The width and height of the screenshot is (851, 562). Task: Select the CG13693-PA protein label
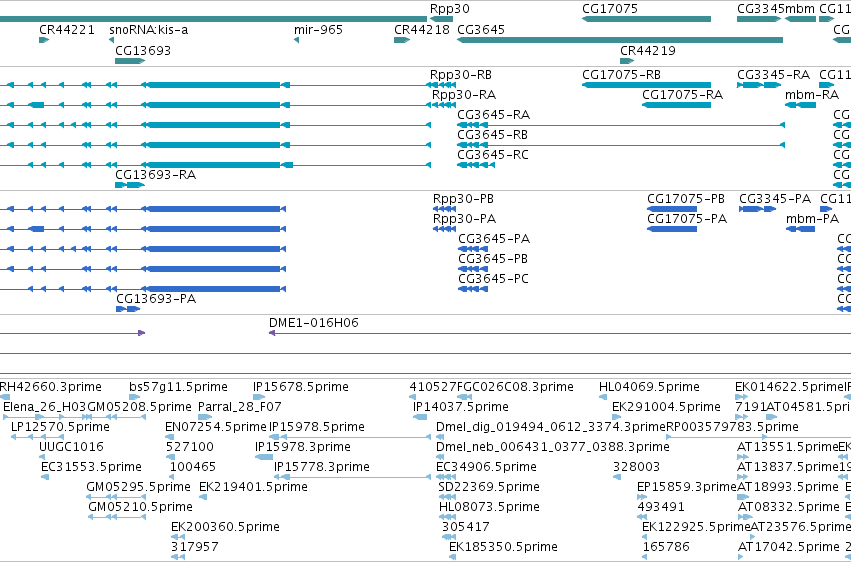pyautogui.click(x=156, y=299)
